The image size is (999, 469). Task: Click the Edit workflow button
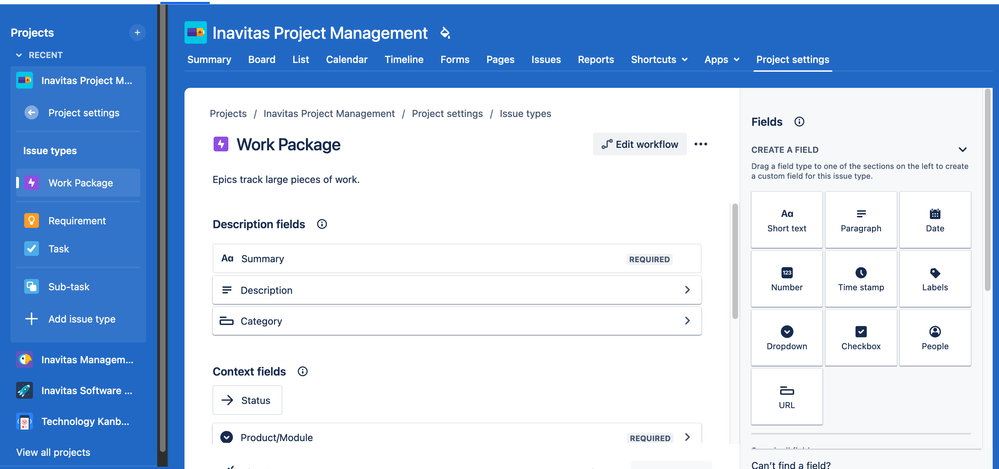640,144
